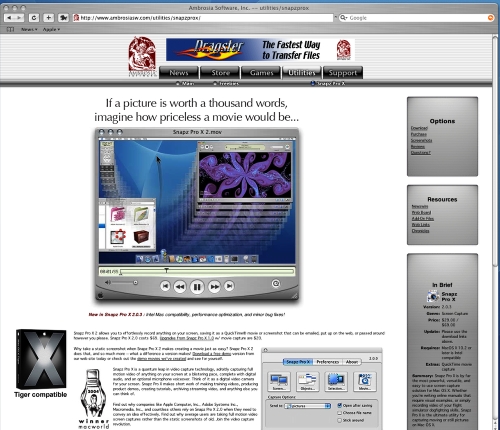Click the movie playhead marker
This screenshot has width=500, height=430.
pyautogui.click(x=166, y=271)
